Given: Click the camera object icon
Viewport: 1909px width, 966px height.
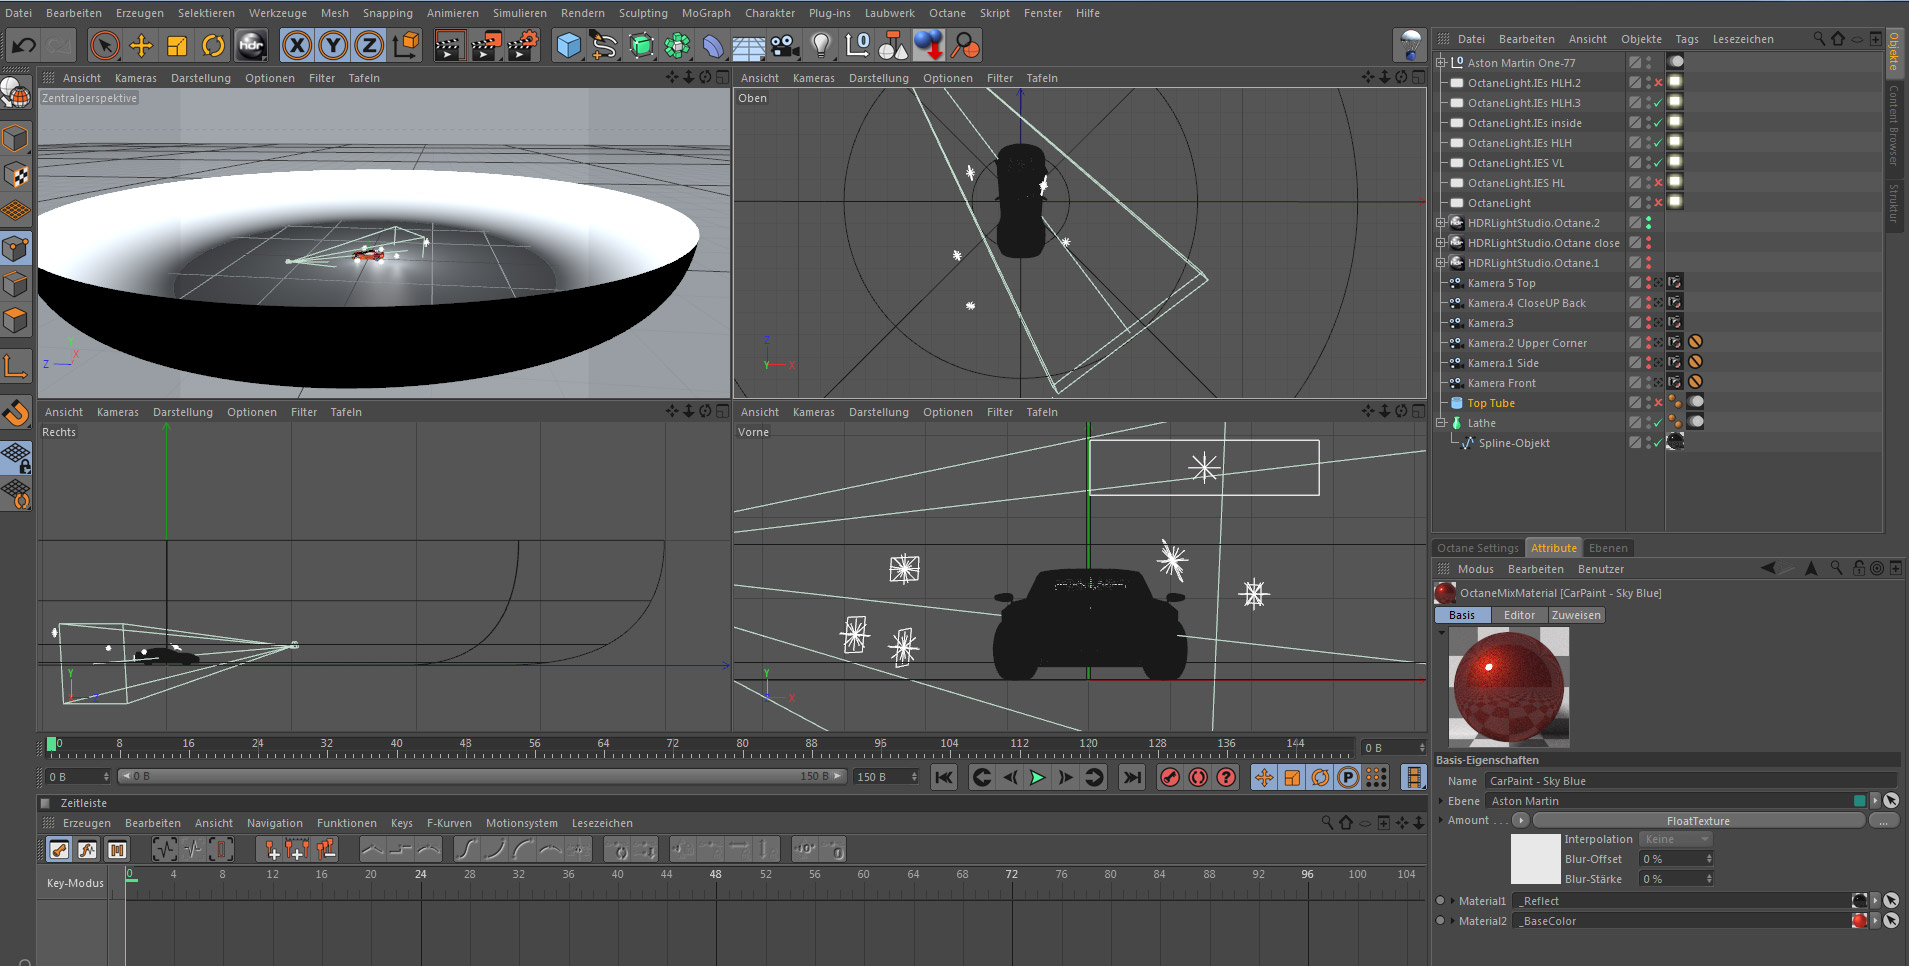Looking at the screenshot, I should pyautogui.click(x=785, y=45).
